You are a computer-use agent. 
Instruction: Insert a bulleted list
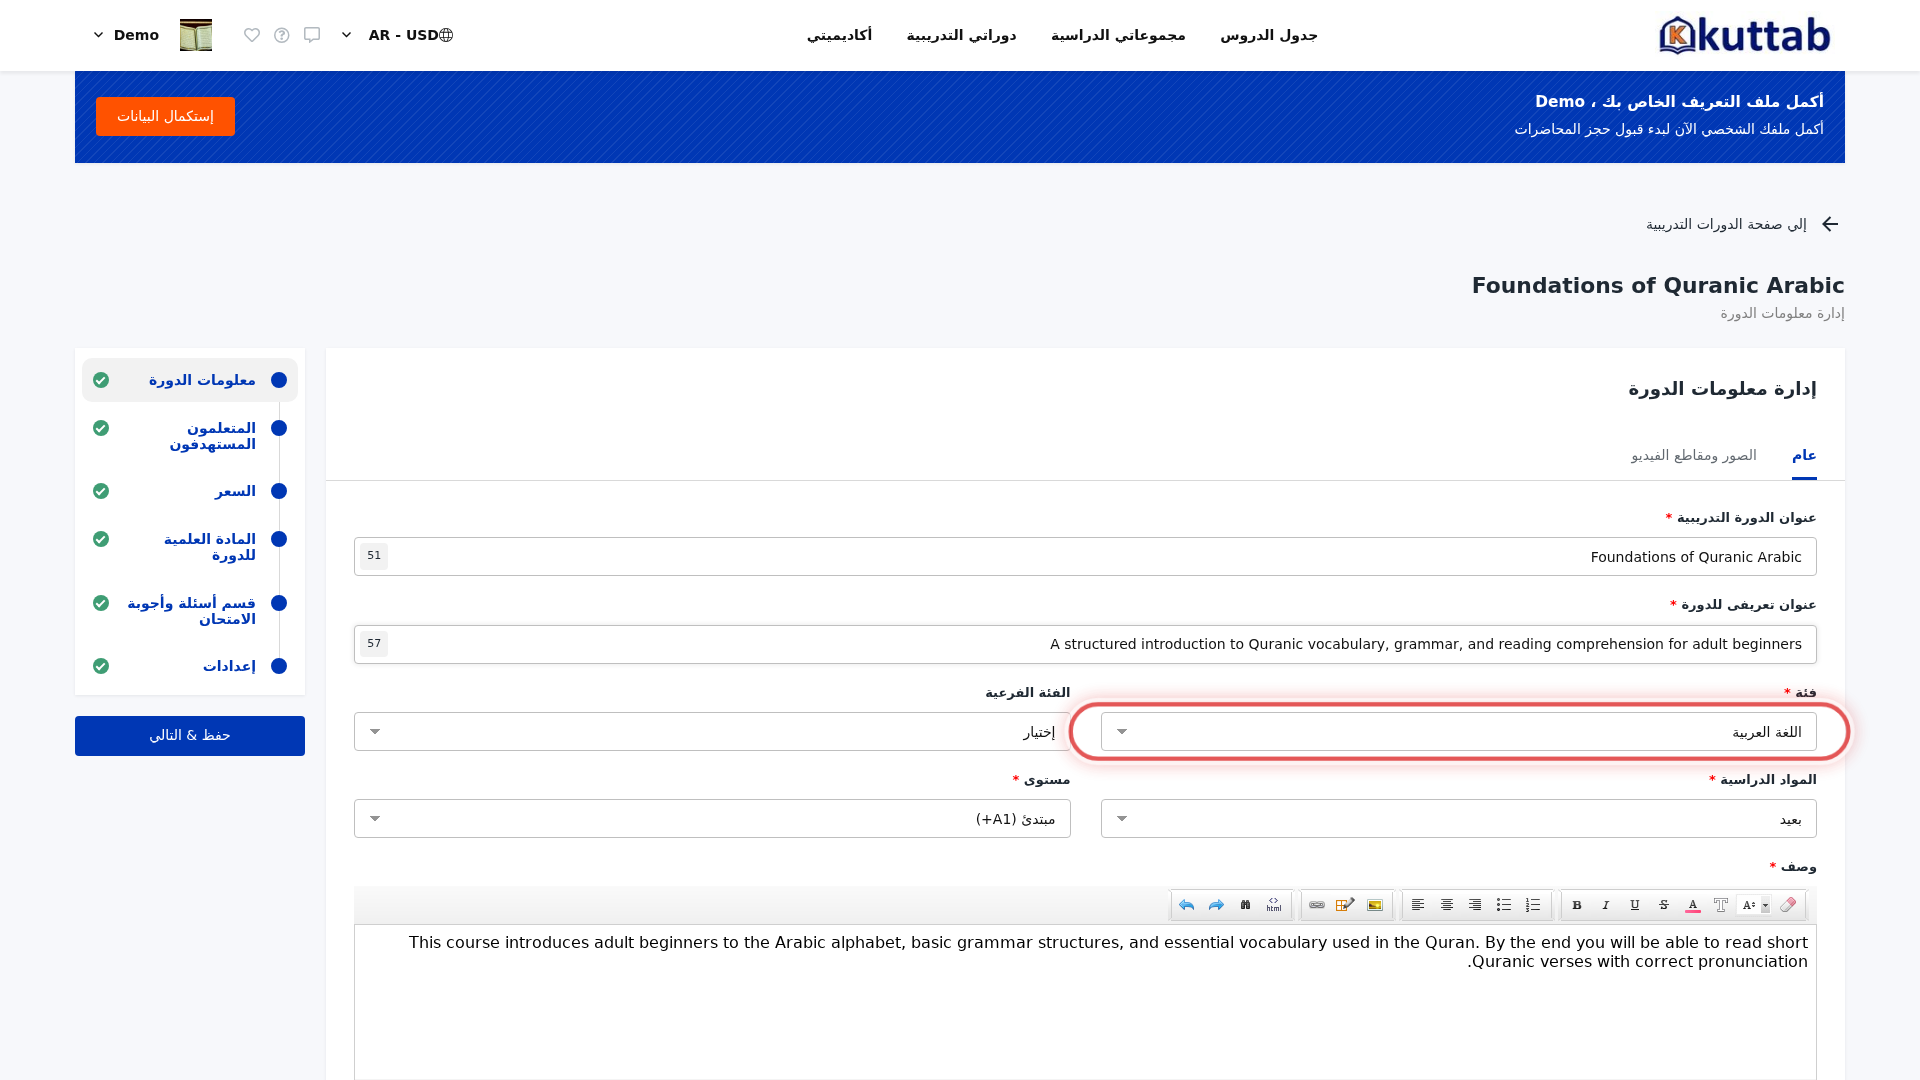pyautogui.click(x=1504, y=905)
